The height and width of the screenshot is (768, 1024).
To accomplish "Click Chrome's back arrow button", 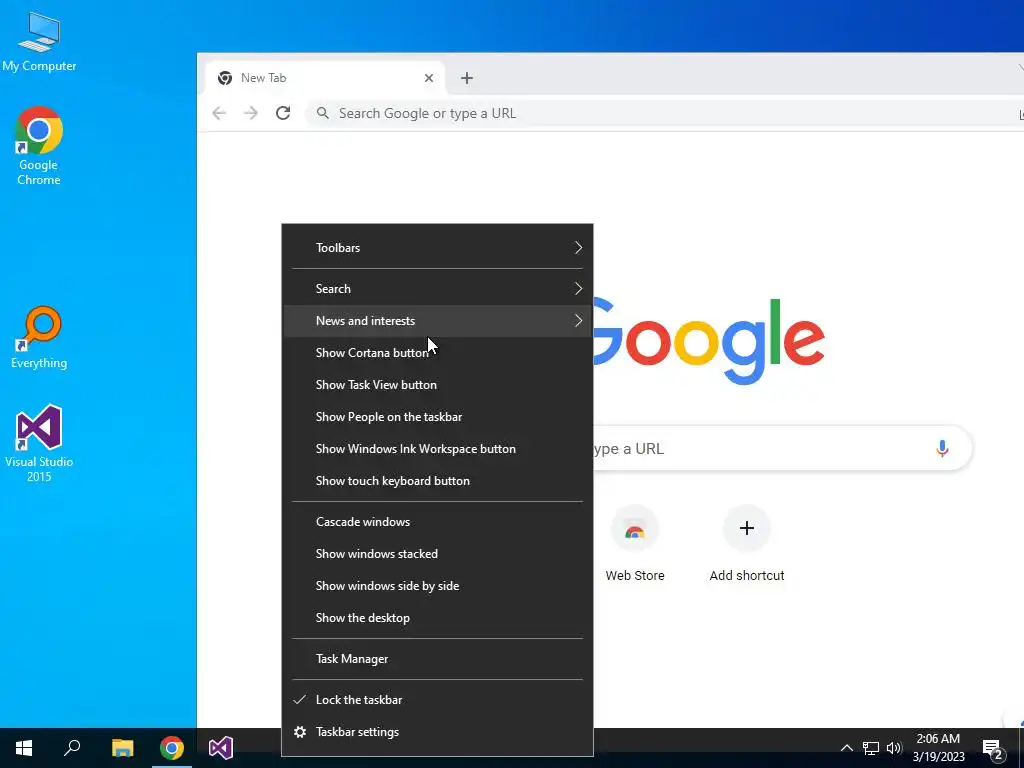I will coord(219,114).
